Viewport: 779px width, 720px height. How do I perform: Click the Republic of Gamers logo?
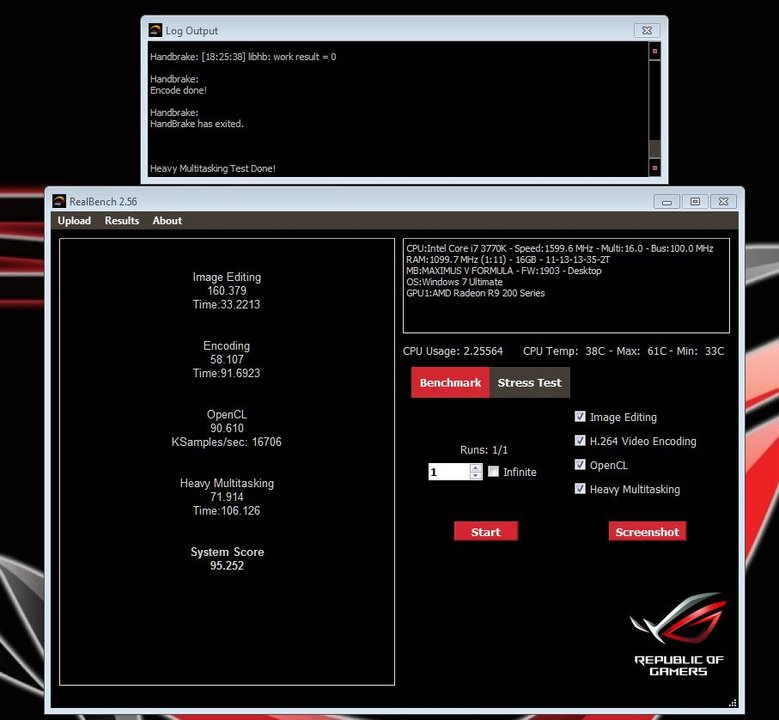[x=678, y=635]
